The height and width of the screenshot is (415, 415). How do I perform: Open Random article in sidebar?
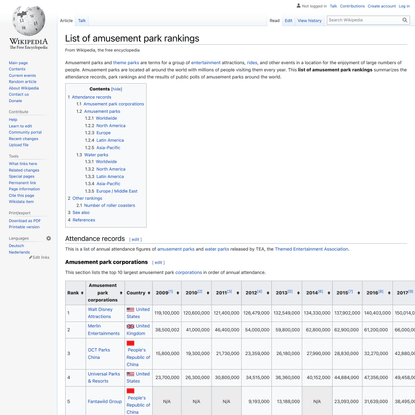pyautogui.click(x=23, y=82)
